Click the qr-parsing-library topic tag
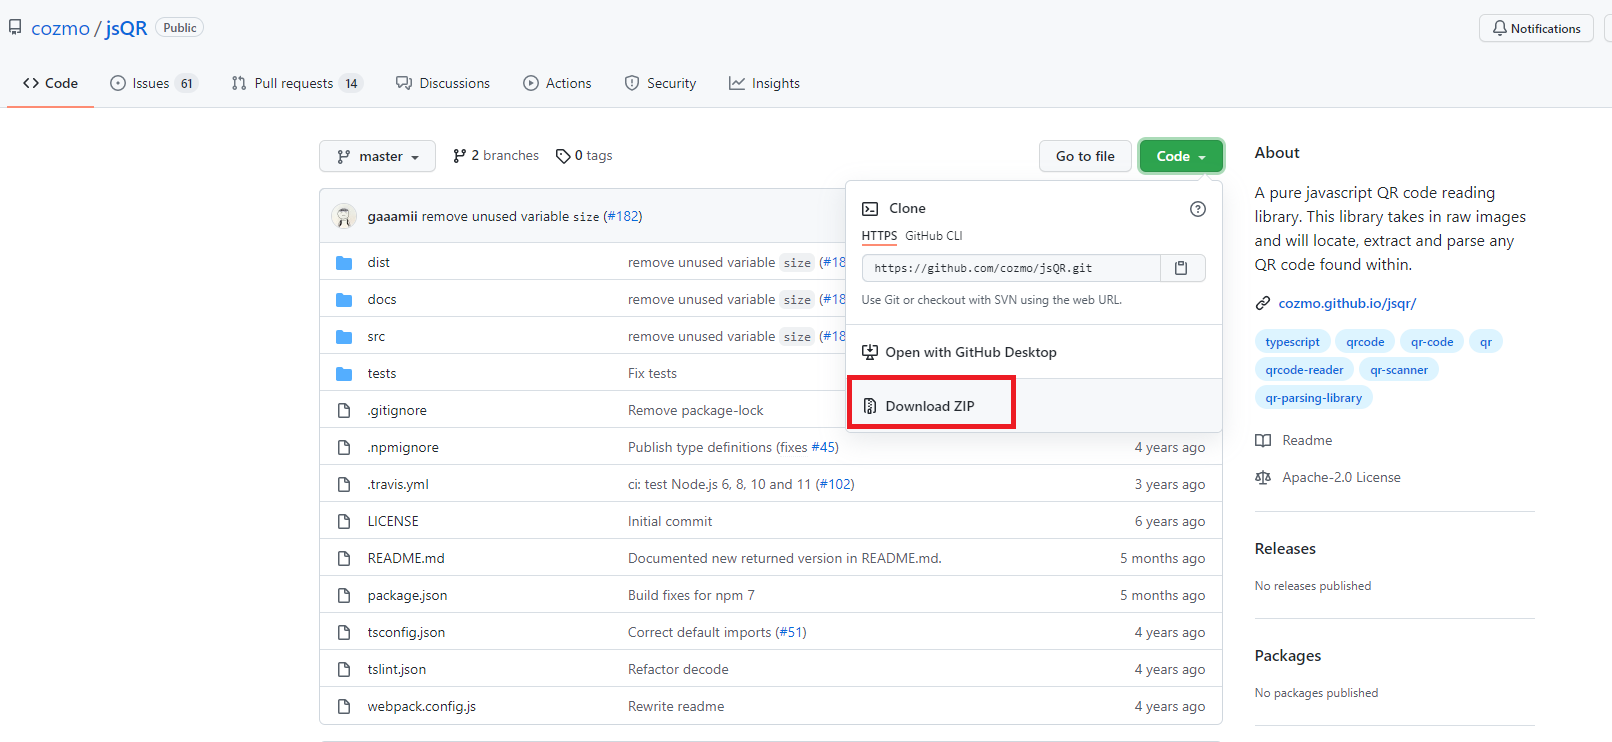Image resolution: width=1612 pixels, height=742 pixels. tap(1314, 398)
